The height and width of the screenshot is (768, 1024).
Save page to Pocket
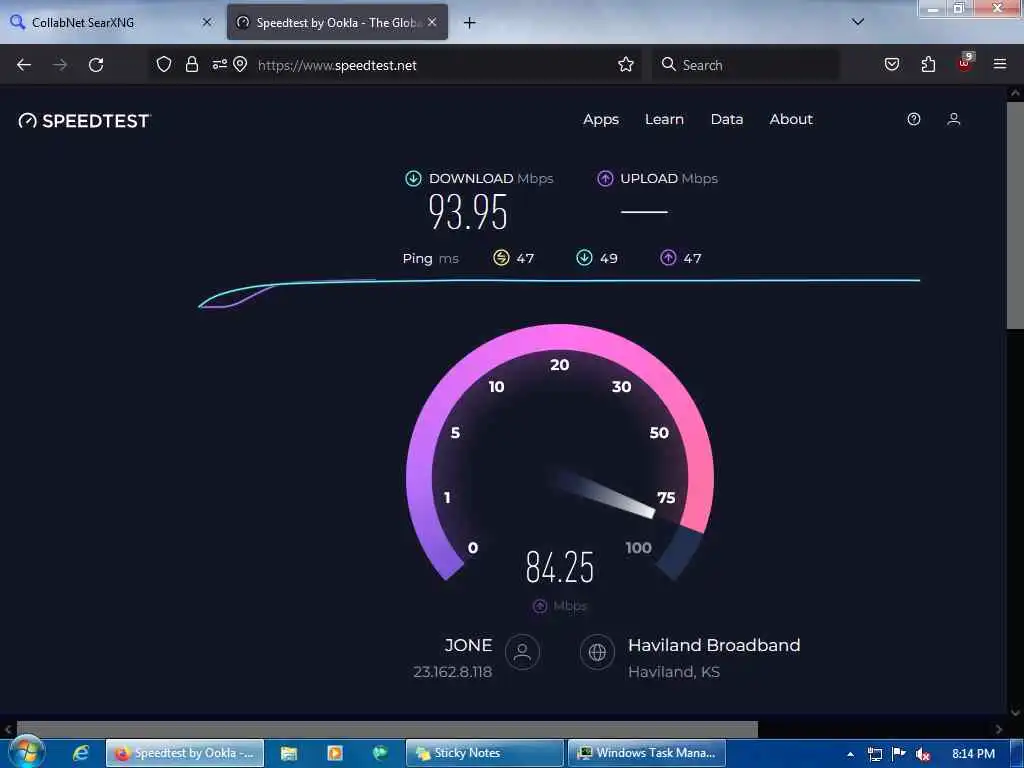pos(892,64)
